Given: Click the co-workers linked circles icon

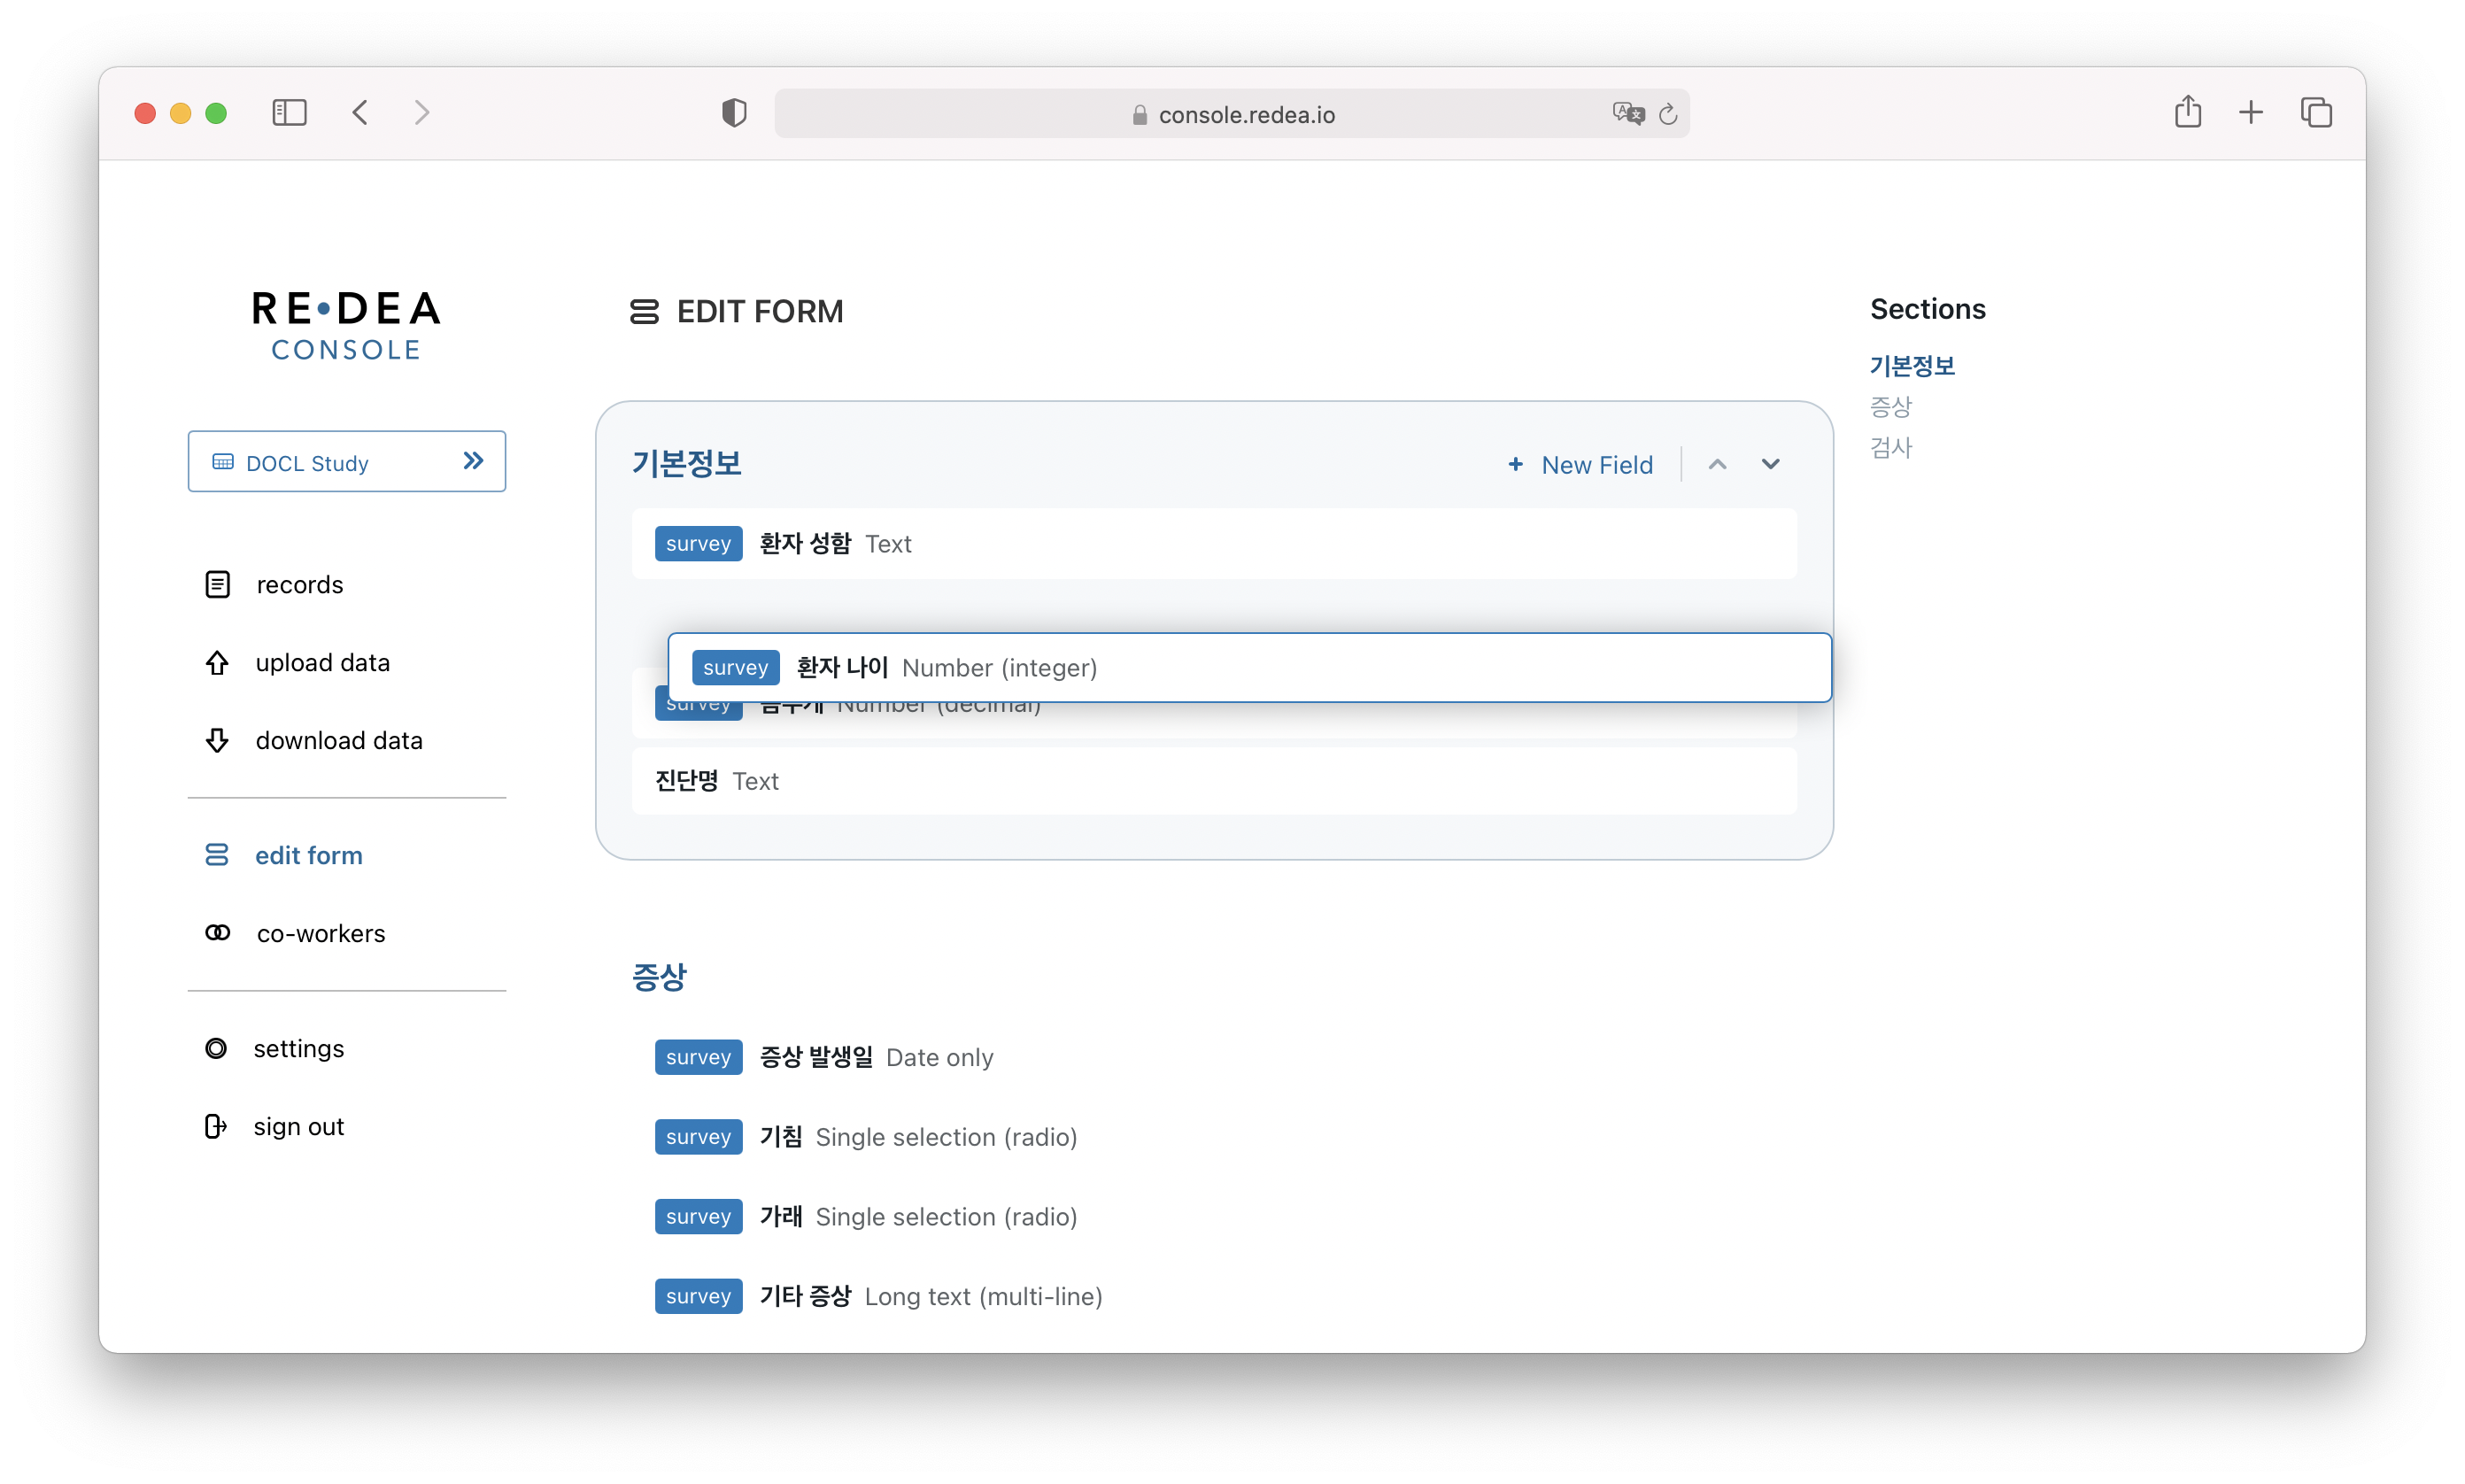Looking at the screenshot, I should tap(217, 933).
